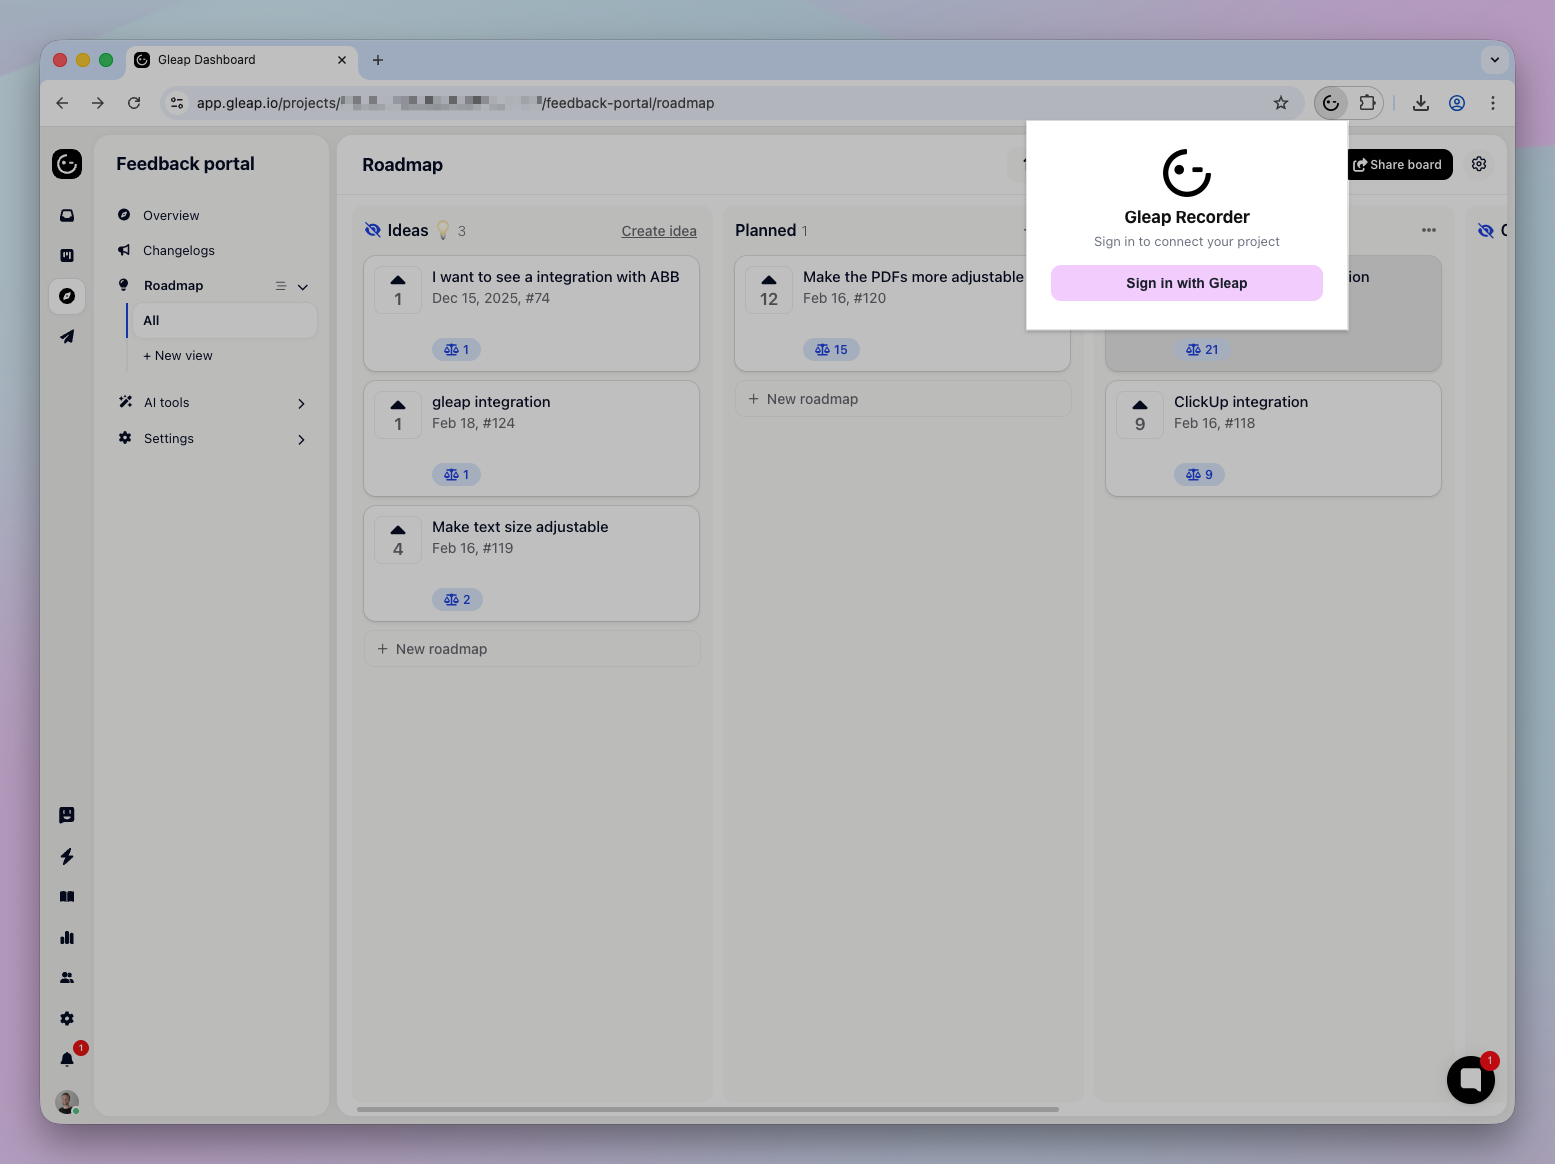The width and height of the screenshot is (1555, 1164).
Task: Click the 21 badge on the partly hidden card
Action: coord(1203,349)
